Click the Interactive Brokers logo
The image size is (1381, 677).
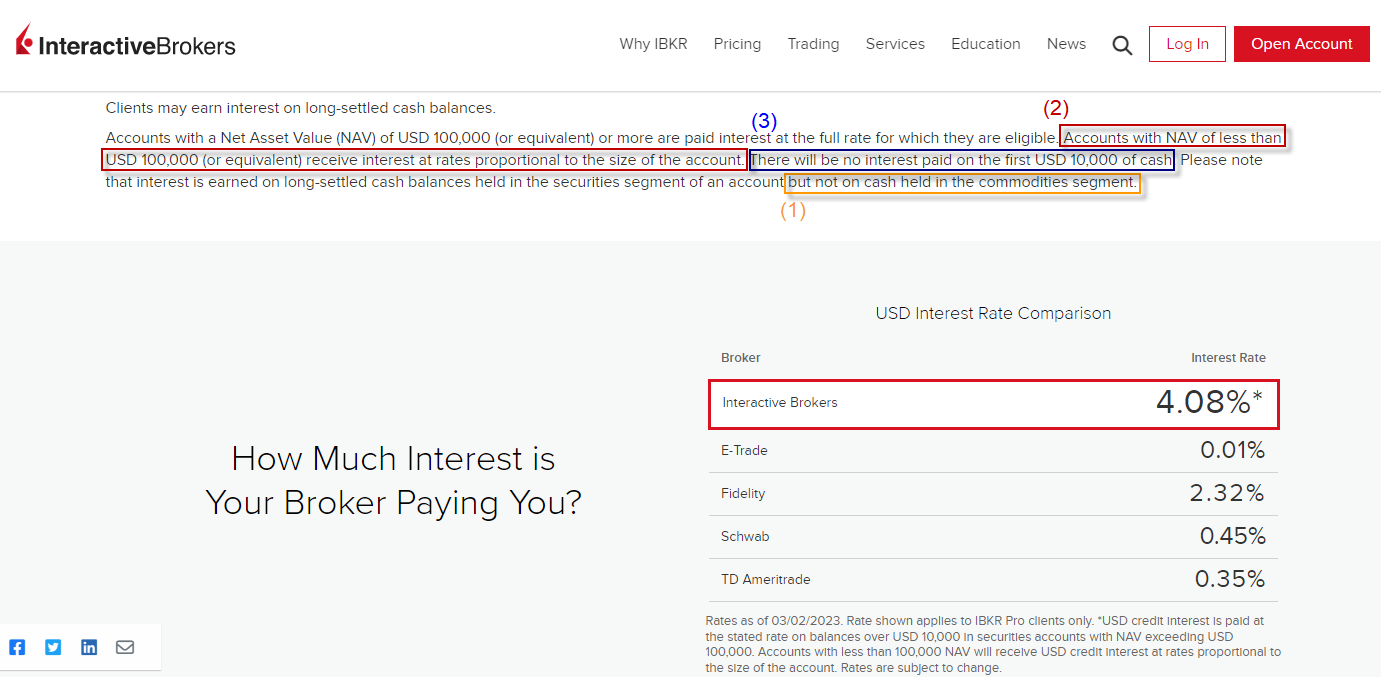pos(126,42)
